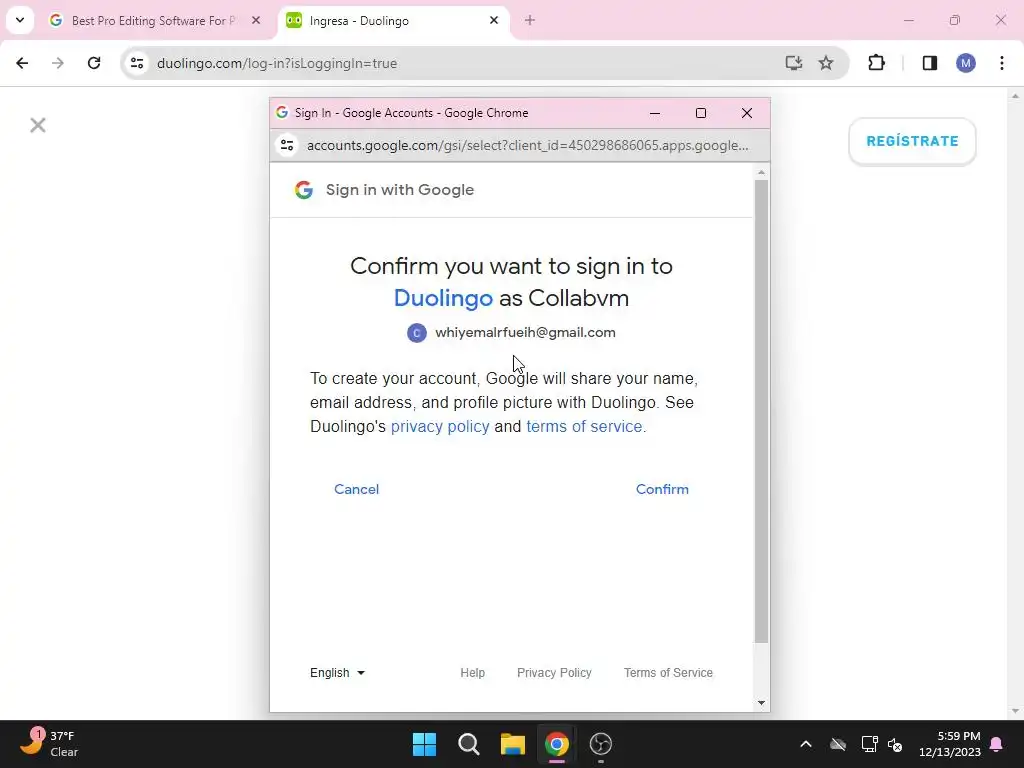This screenshot has height=768, width=1024.
Task: Select the Ingresa - Duolingo tab
Action: click(392, 21)
